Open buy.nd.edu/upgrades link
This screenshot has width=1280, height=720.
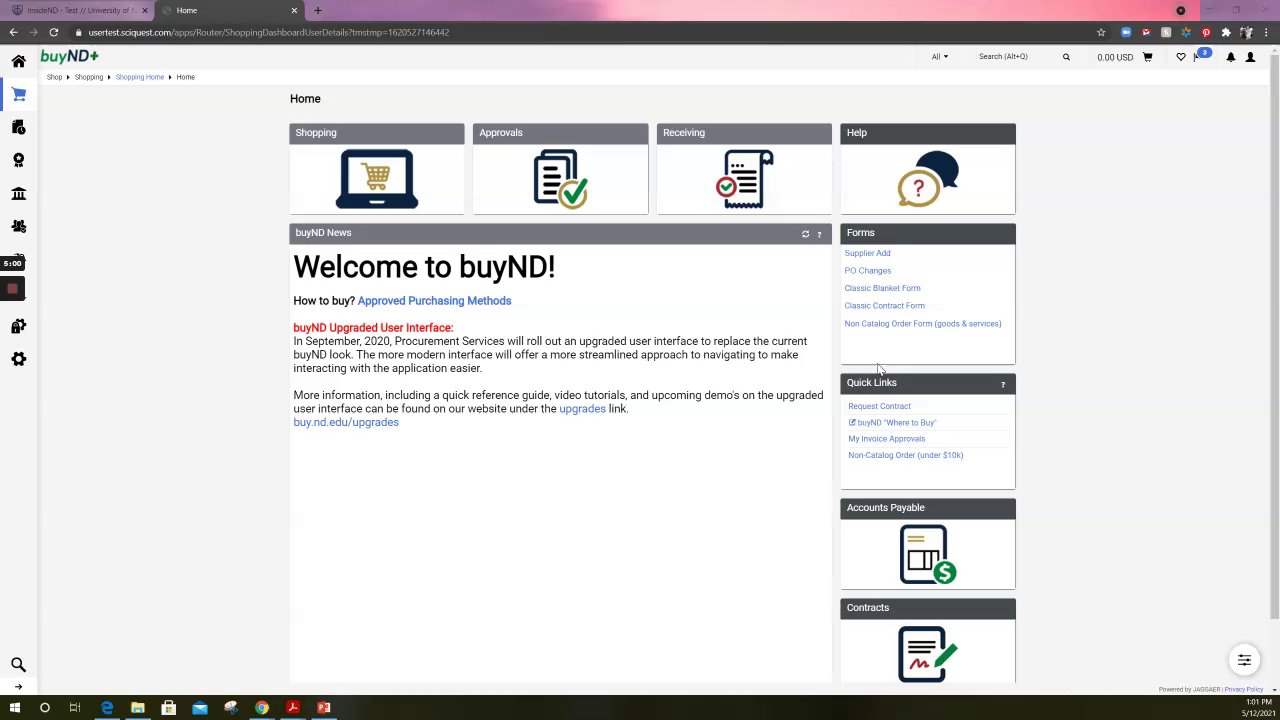click(346, 422)
